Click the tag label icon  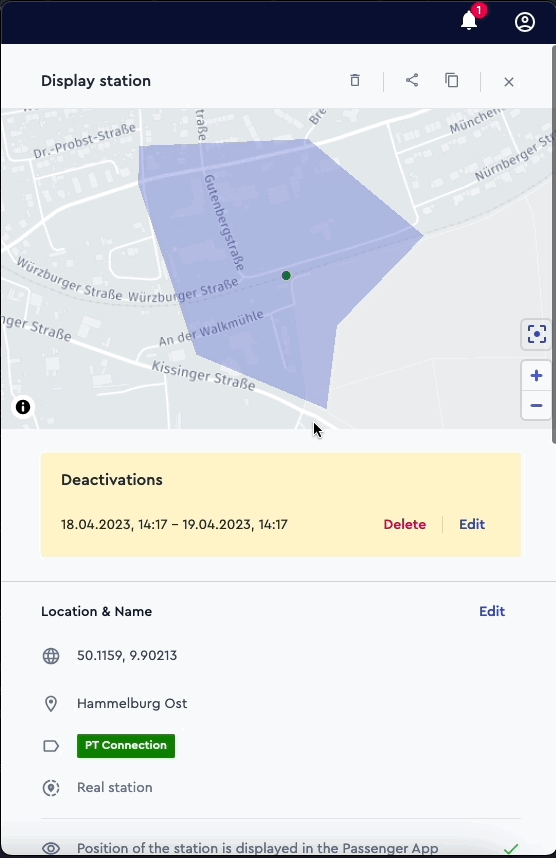(x=51, y=746)
